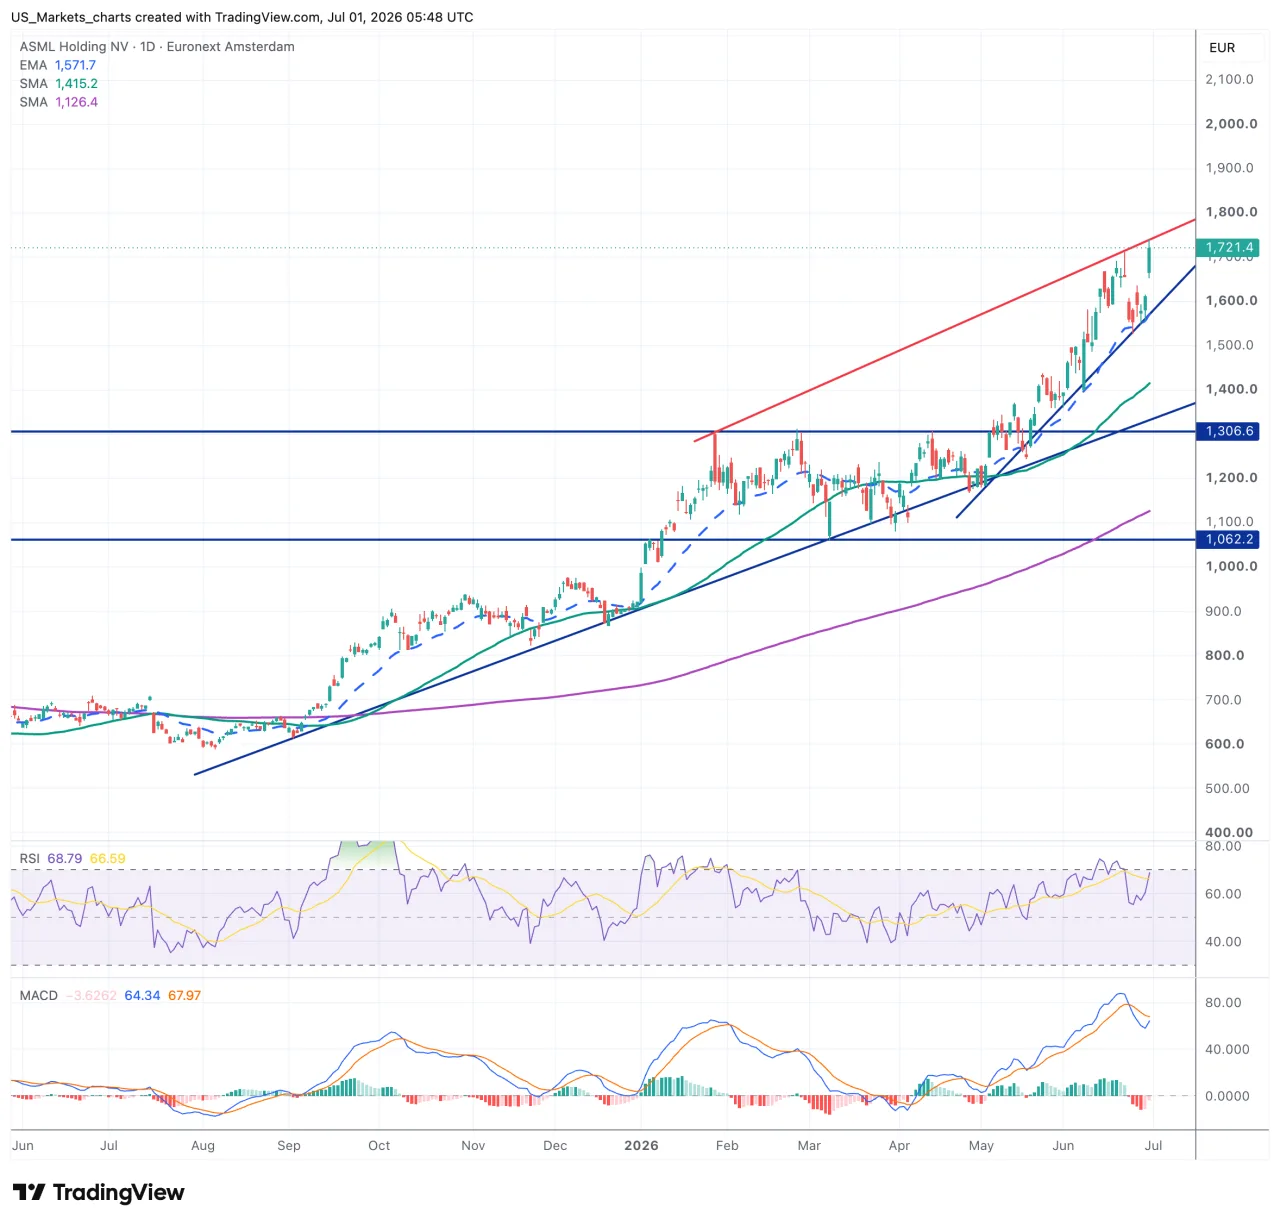Click the 500.00 price axis label
Screen dimensions: 1280x1225
tap(1227, 788)
